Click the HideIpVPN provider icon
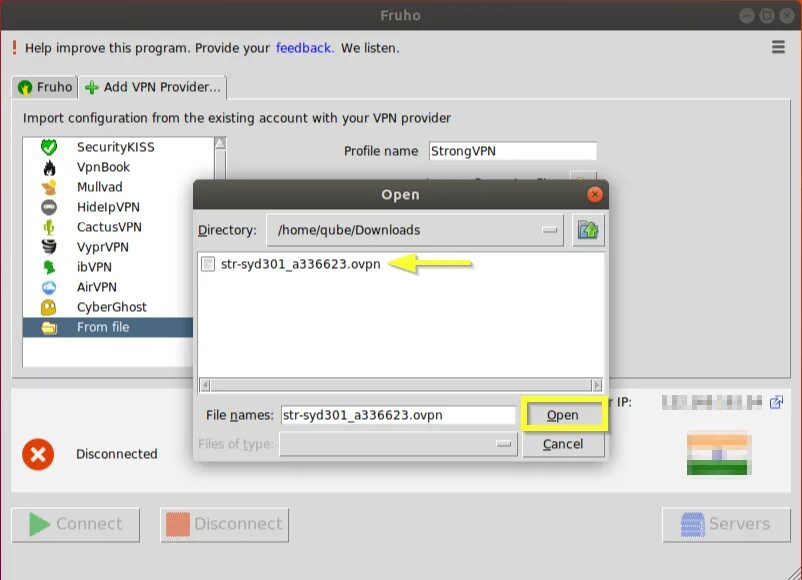 click(x=49, y=207)
